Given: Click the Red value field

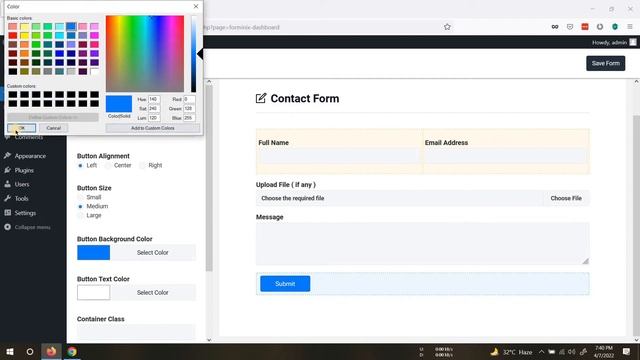Looking at the screenshot, I should click(189, 99).
